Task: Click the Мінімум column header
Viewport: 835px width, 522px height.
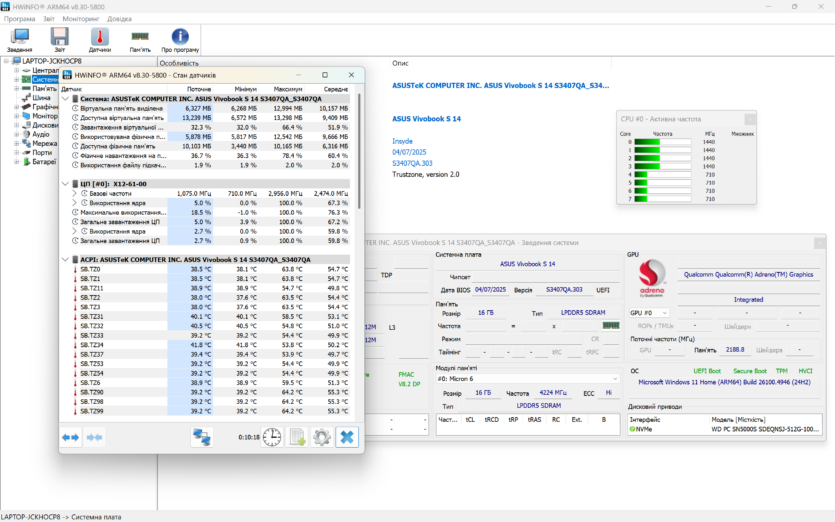Action: click(x=245, y=89)
